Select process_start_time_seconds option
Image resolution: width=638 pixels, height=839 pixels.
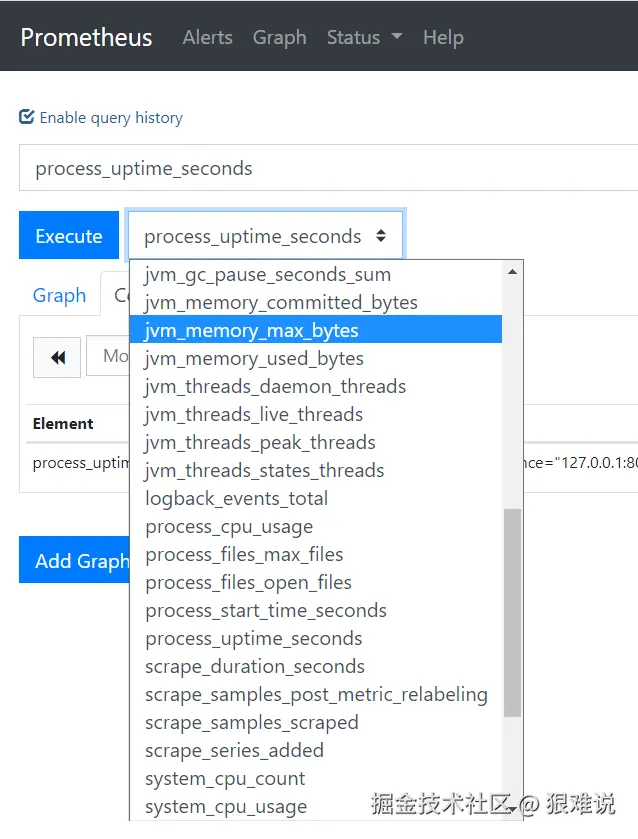(x=316, y=611)
